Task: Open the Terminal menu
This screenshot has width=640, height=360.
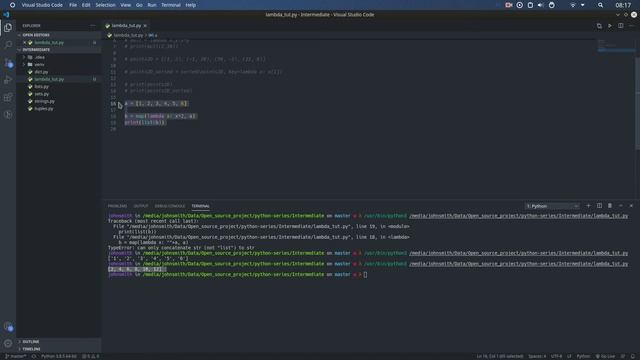Action: [x=171, y=5]
